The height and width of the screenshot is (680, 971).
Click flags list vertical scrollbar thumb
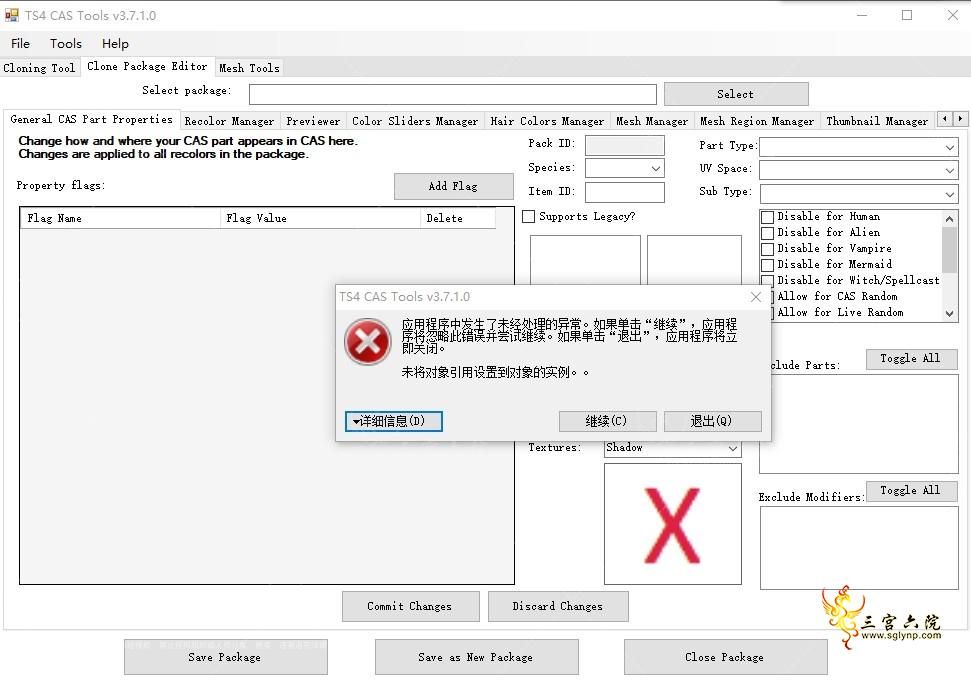point(949,250)
